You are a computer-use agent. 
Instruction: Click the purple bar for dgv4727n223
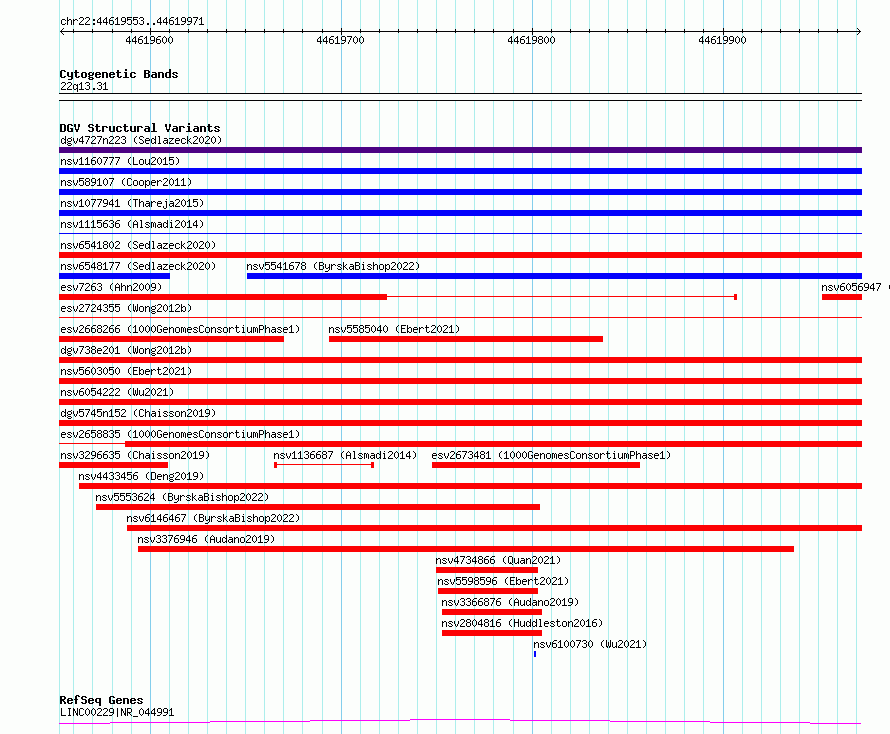point(460,150)
